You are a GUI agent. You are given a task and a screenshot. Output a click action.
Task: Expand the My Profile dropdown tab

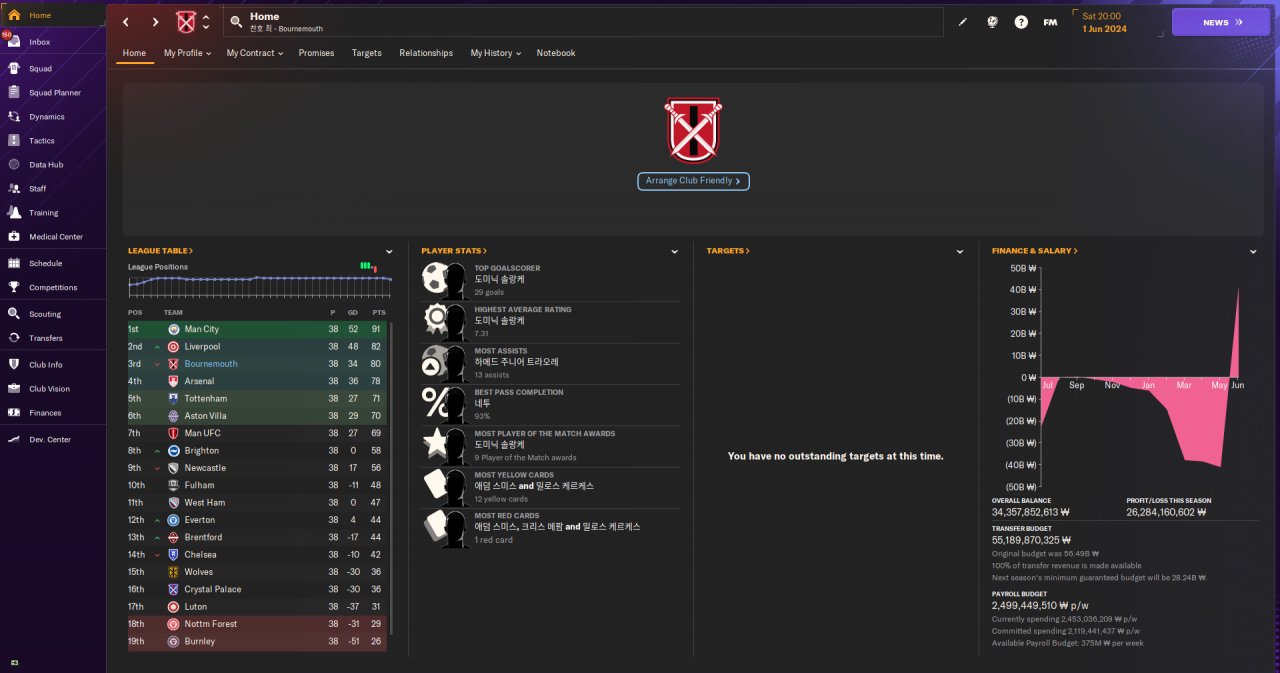[x=188, y=53]
